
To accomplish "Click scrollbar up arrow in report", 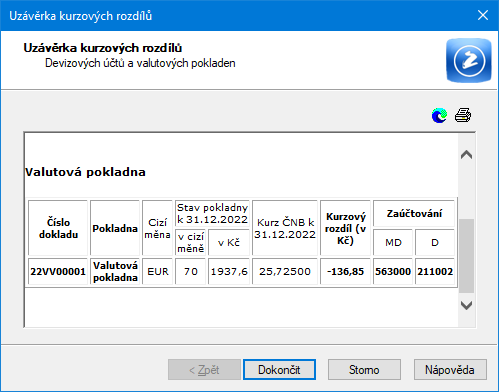I will [466, 155].
